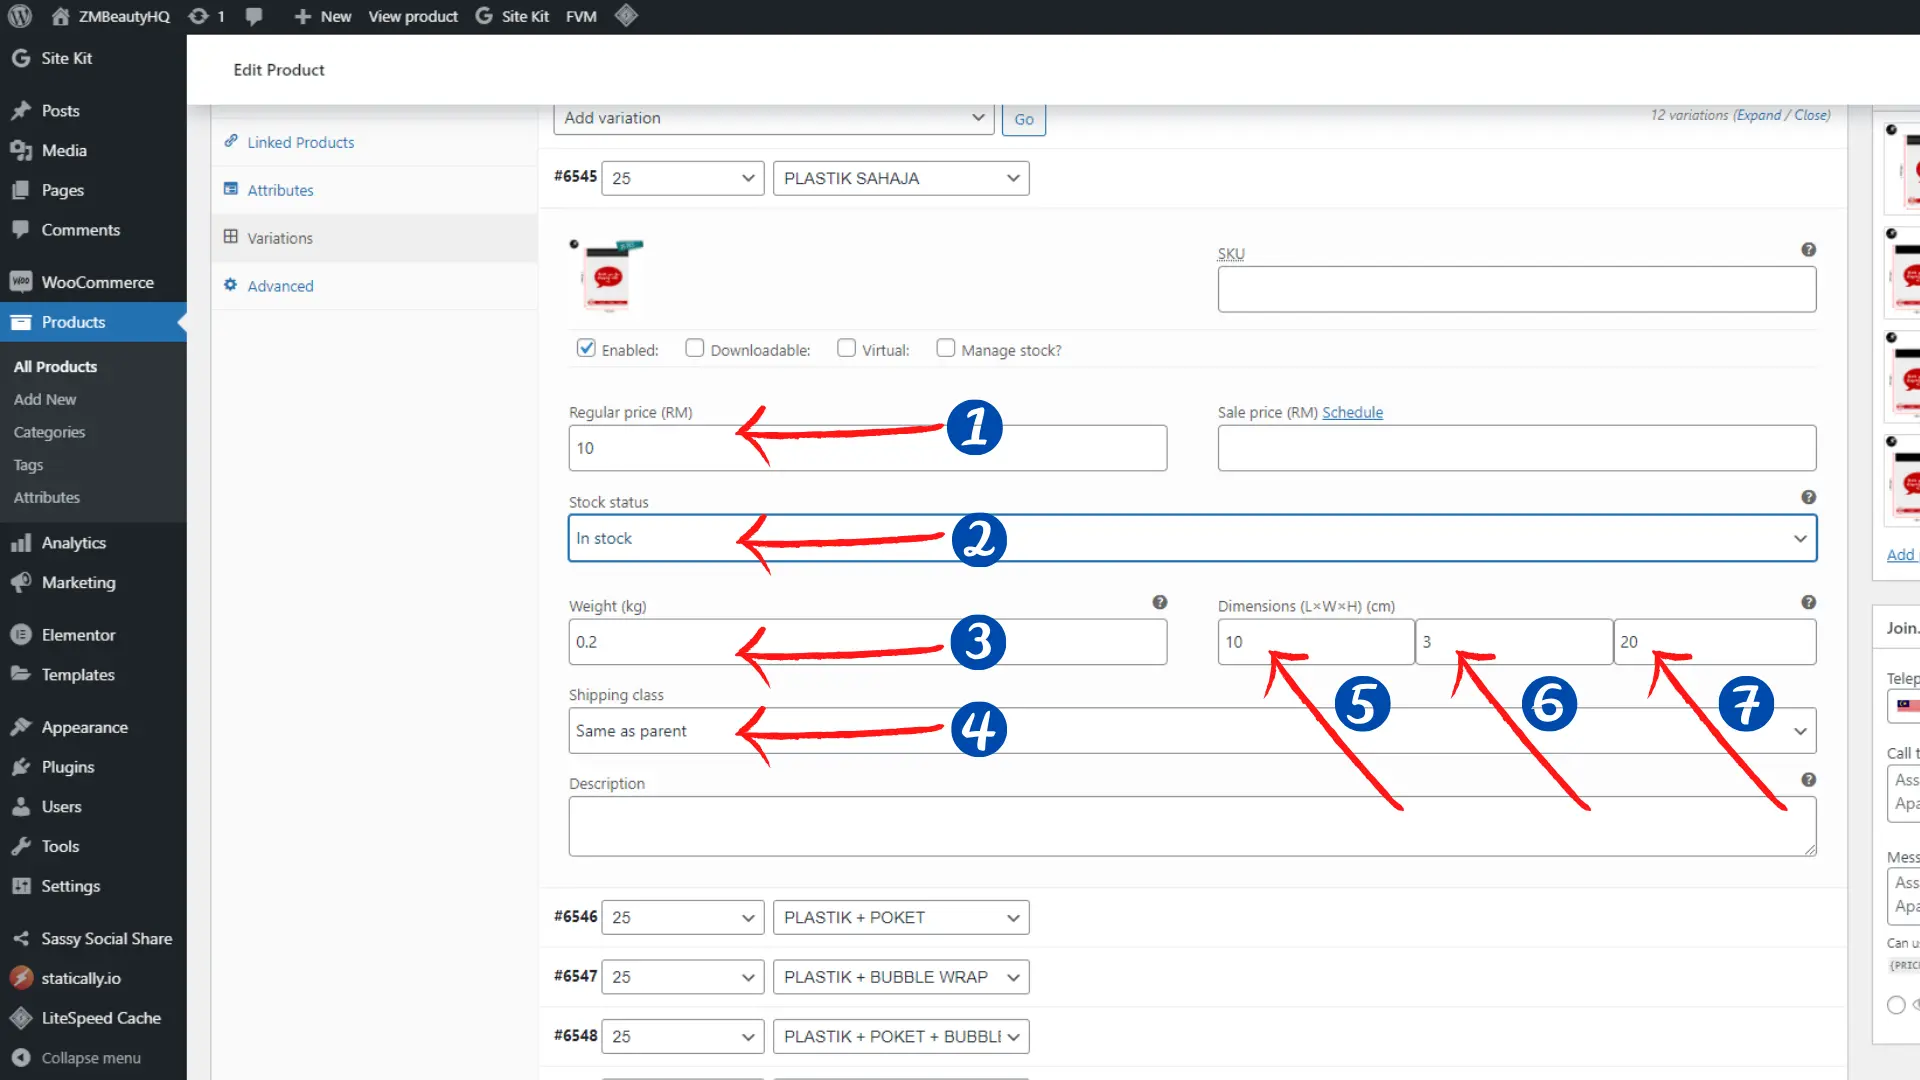The height and width of the screenshot is (1080, 1920).
Task: Open Site Kit in sidebar
Action: 93,58
